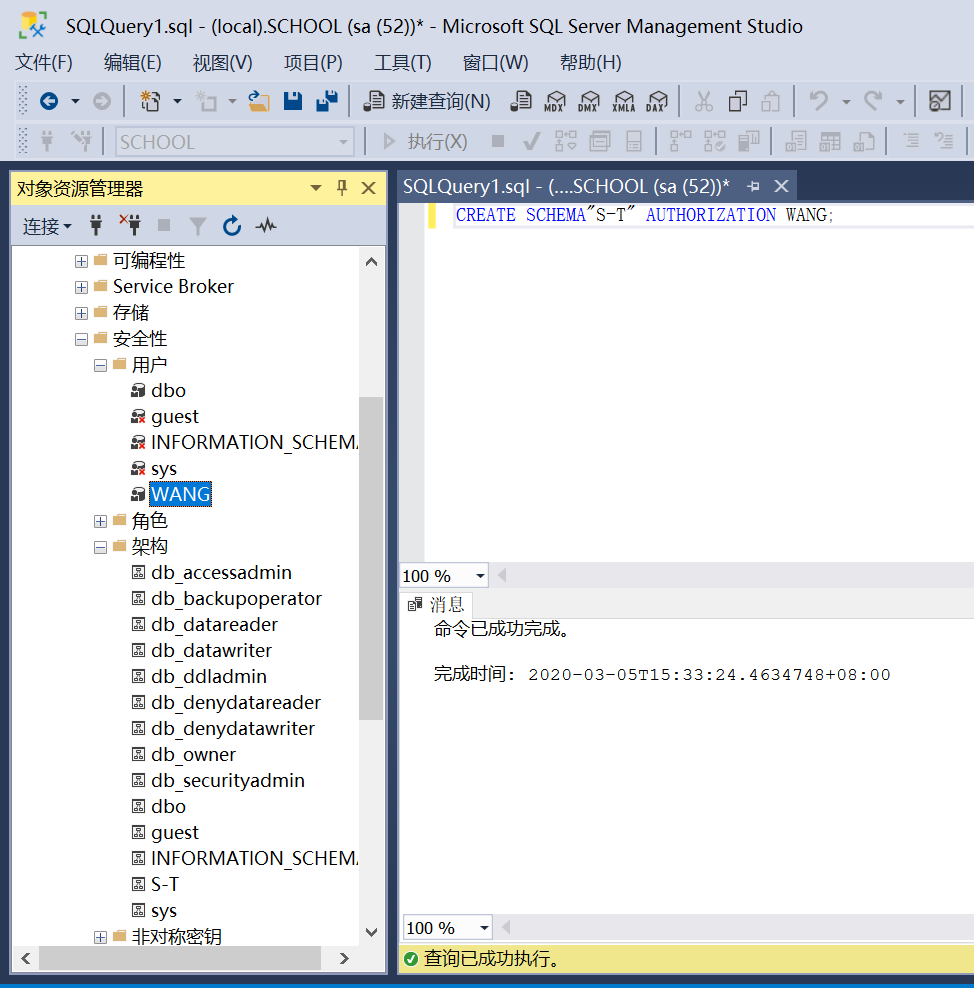The width and height of the screenshot is (974, 988).
Task: Select the db_owner schema node
Action: [193, 754]
